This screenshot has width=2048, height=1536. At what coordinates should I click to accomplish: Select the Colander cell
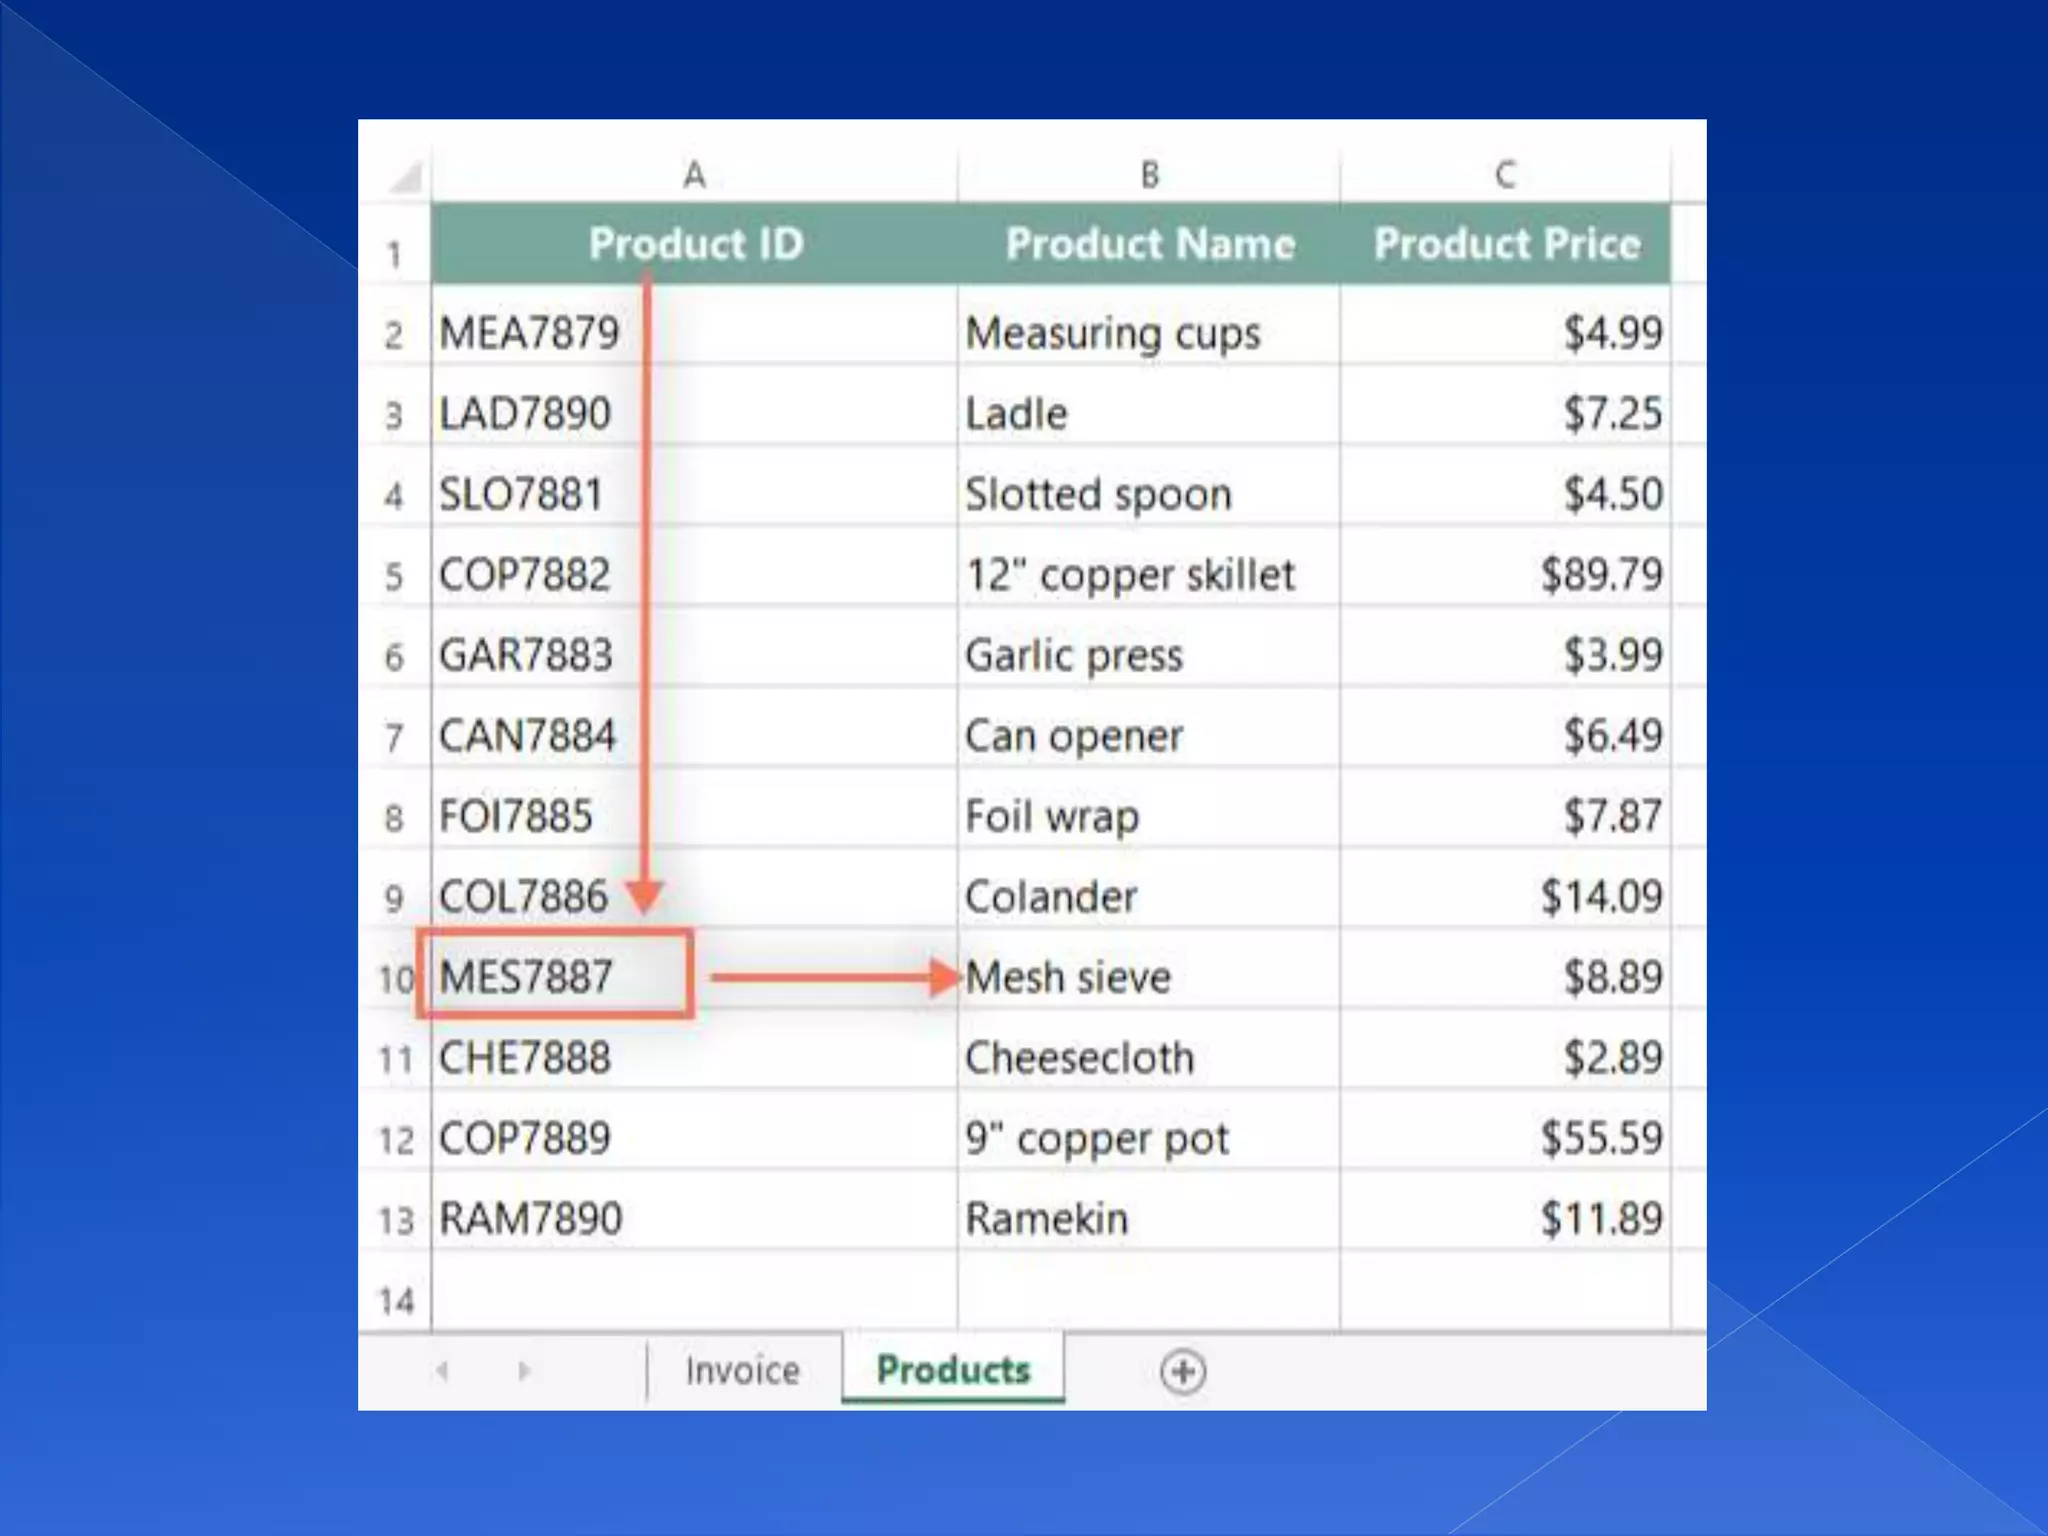coord(1050,897)
